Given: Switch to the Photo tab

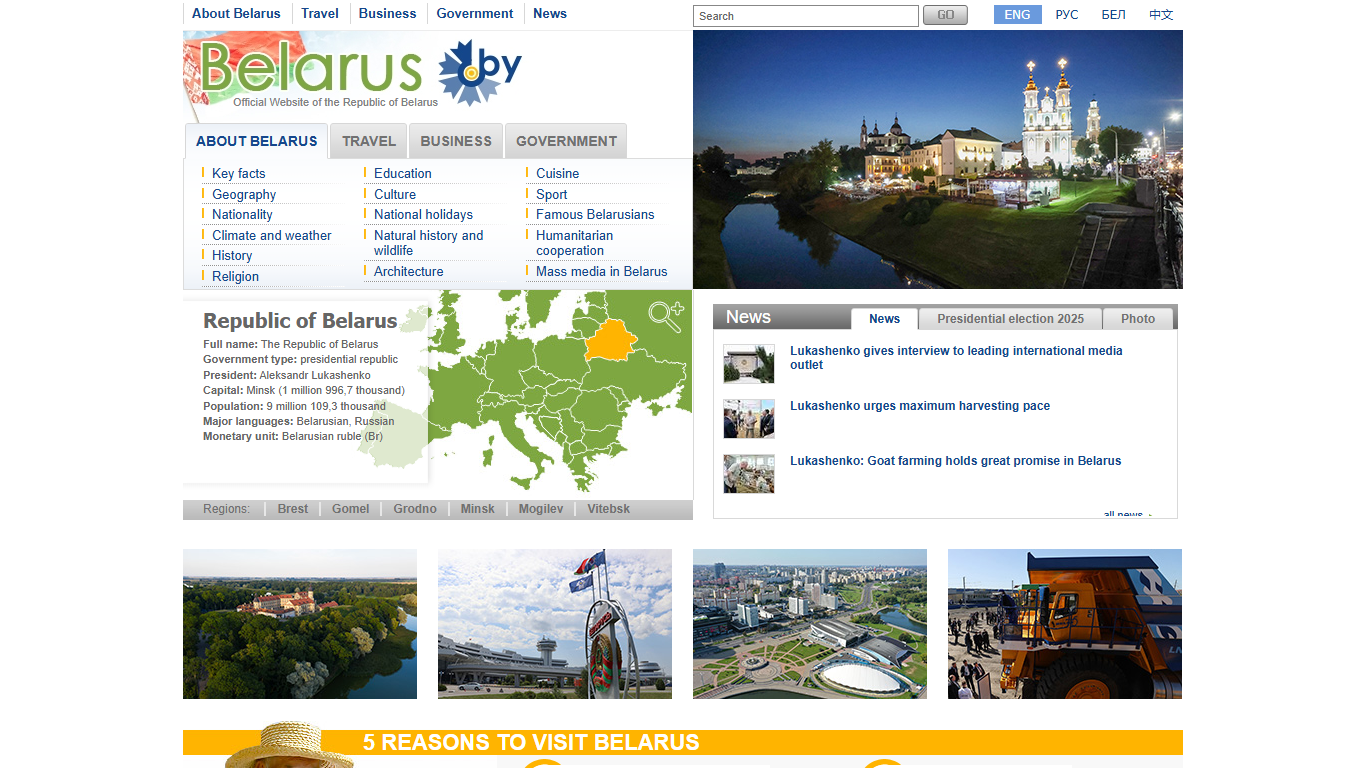Looking at the screenshot, I should pos(1138,319).
